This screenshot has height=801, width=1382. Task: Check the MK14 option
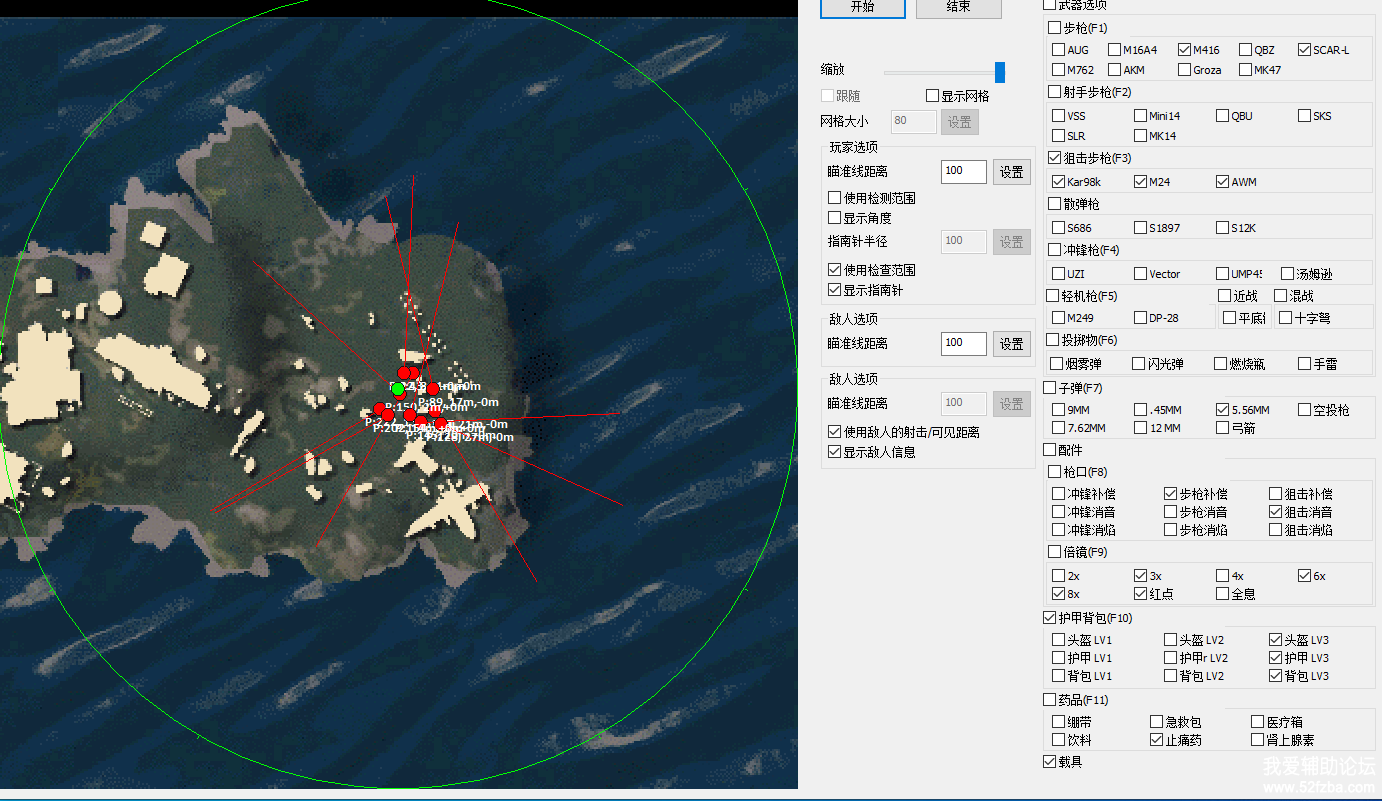coord(1141,136)
